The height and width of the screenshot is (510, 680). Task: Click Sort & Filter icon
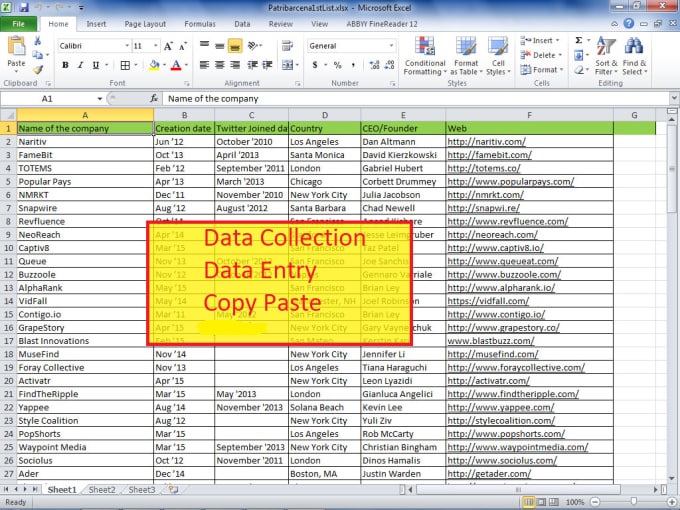point(606,56)
